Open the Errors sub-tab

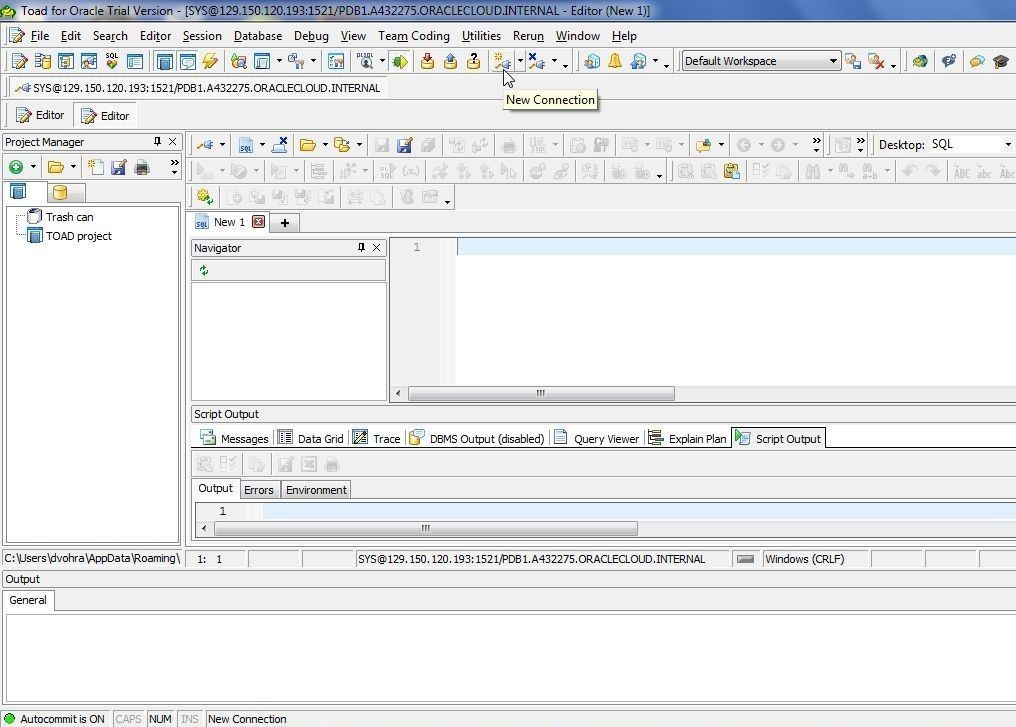coord(259,490)
